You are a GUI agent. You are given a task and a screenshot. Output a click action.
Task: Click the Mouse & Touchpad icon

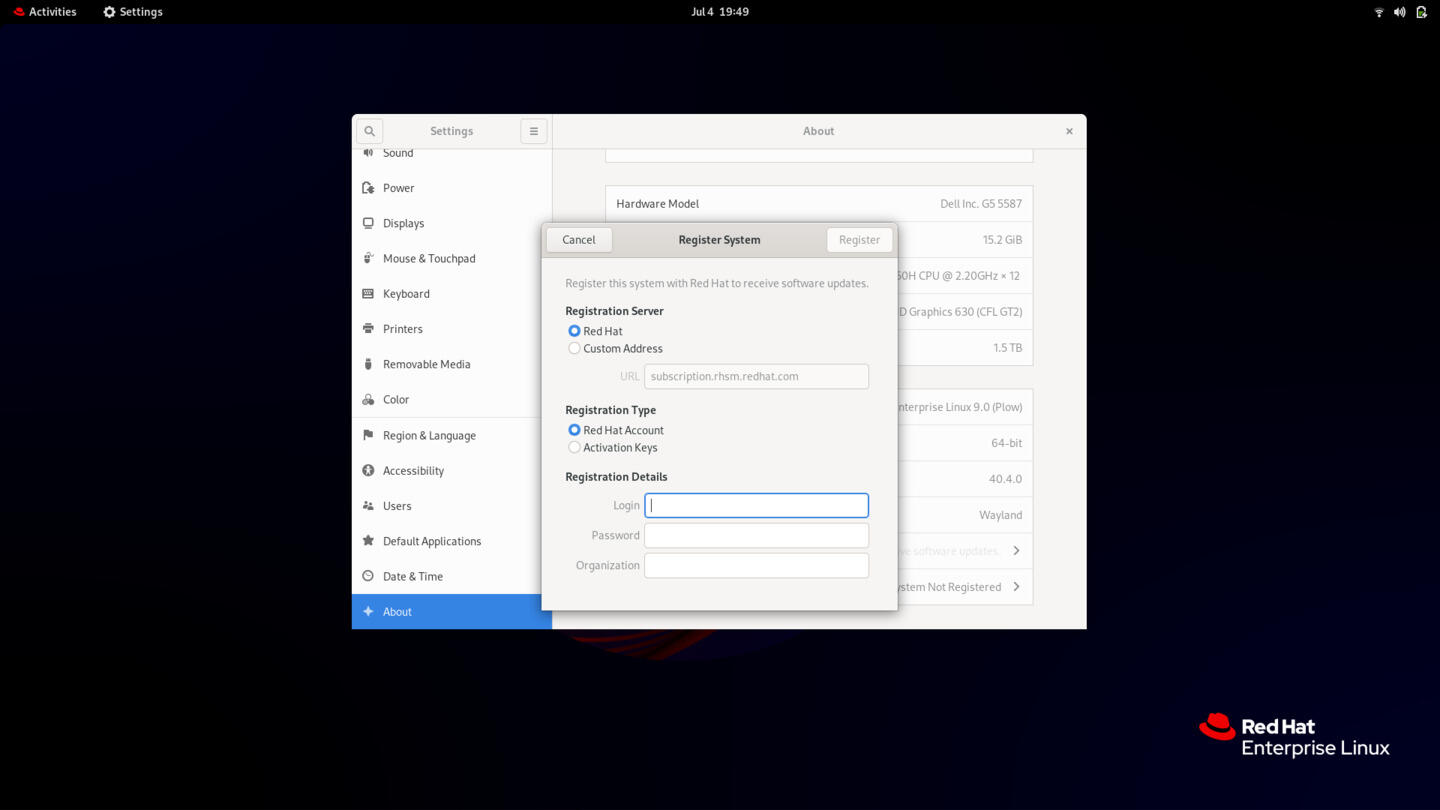[368, 258]
